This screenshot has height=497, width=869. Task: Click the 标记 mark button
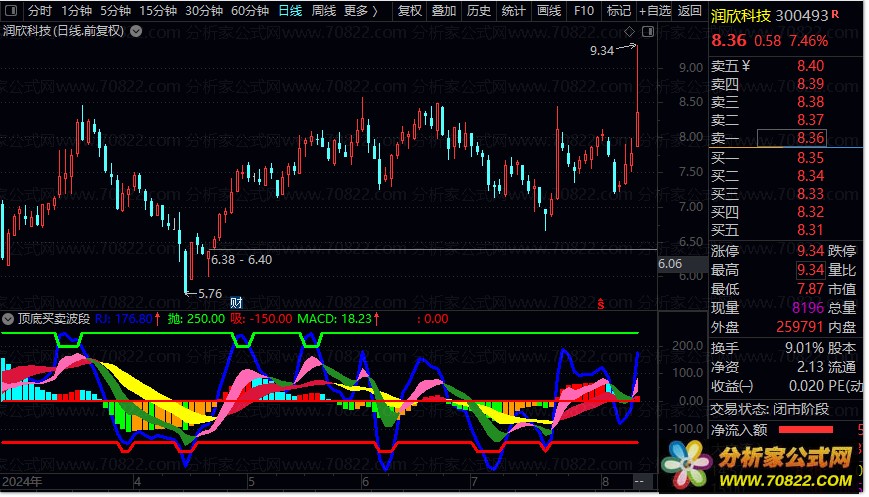(x=618, y=11)
